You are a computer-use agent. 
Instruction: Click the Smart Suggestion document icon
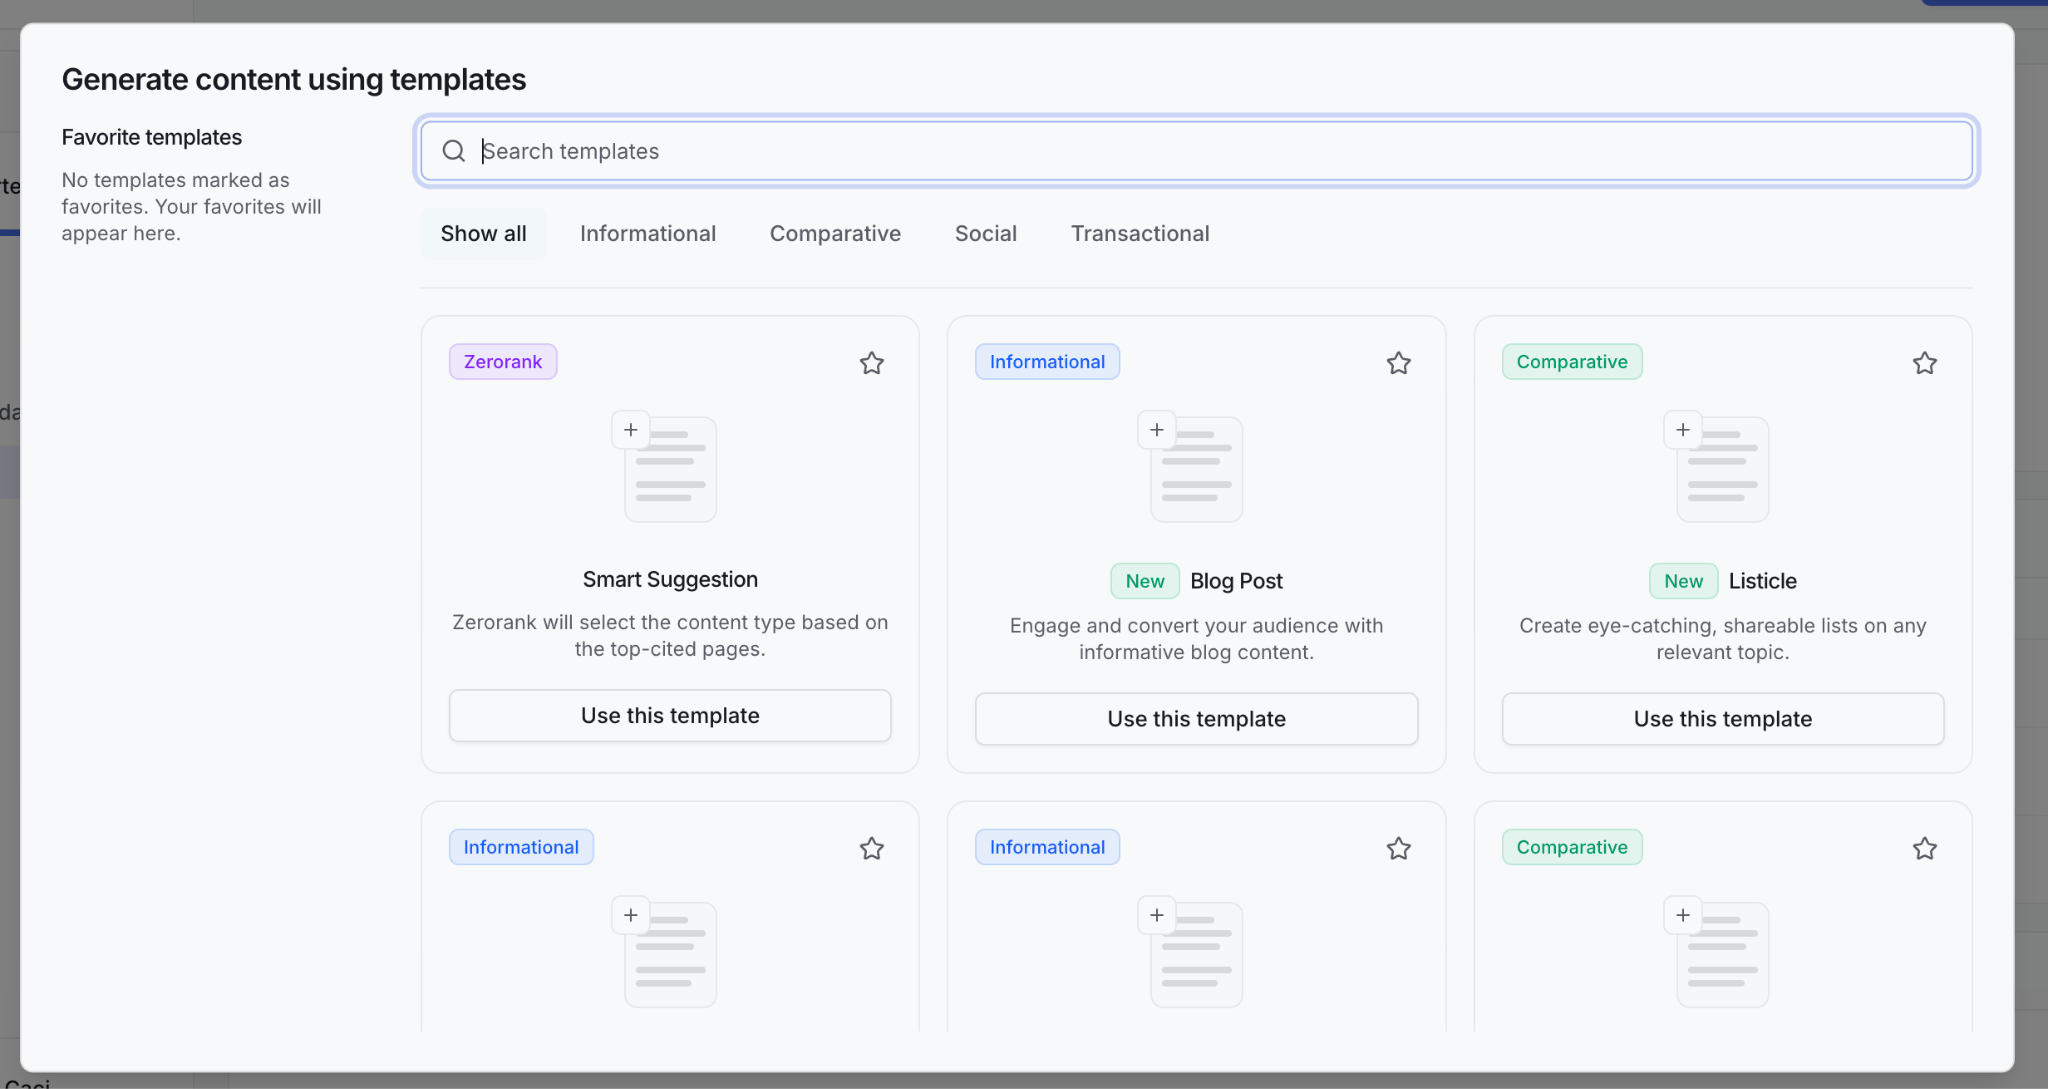(665, 466)
